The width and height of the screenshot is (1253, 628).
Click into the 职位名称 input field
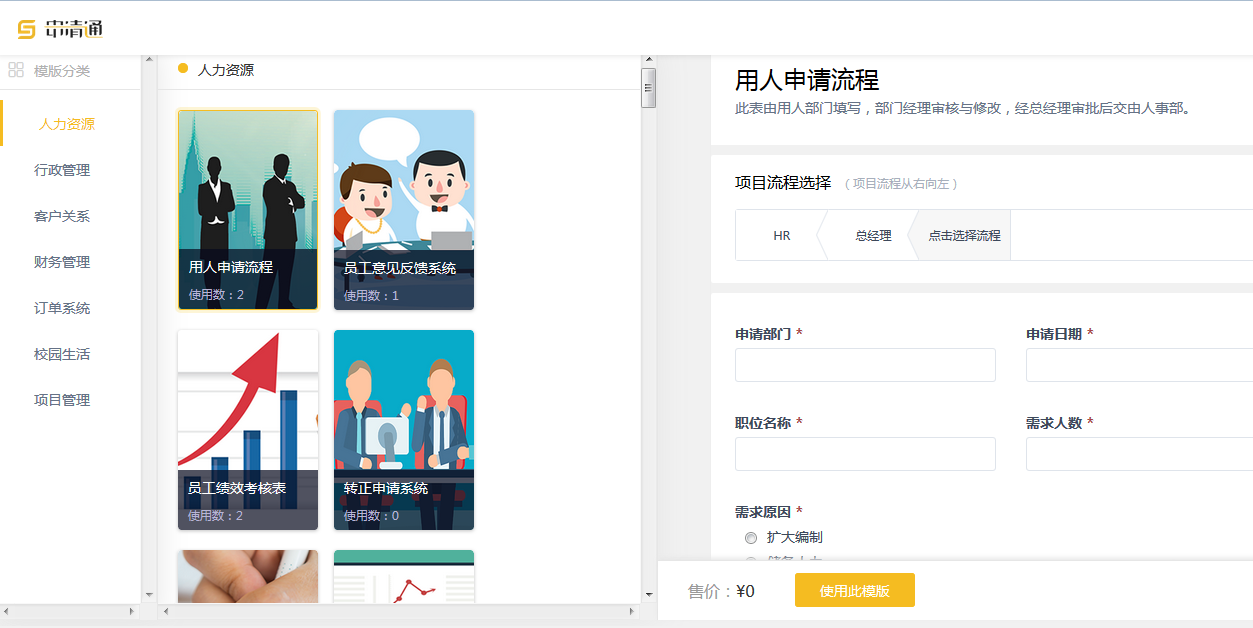865,454
